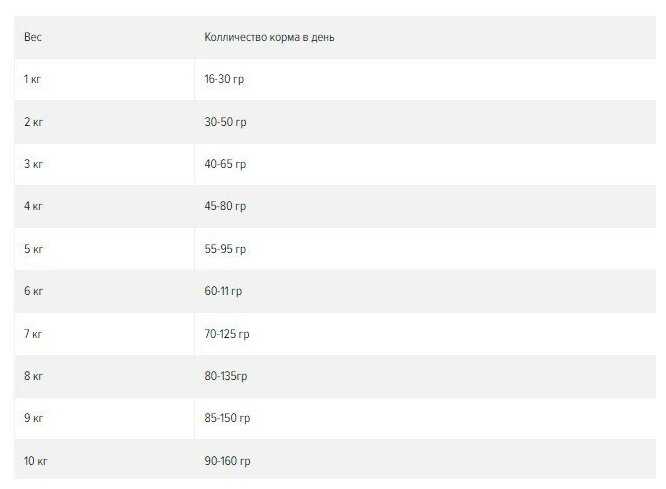Click the "Вес" column header

(33, 37)
